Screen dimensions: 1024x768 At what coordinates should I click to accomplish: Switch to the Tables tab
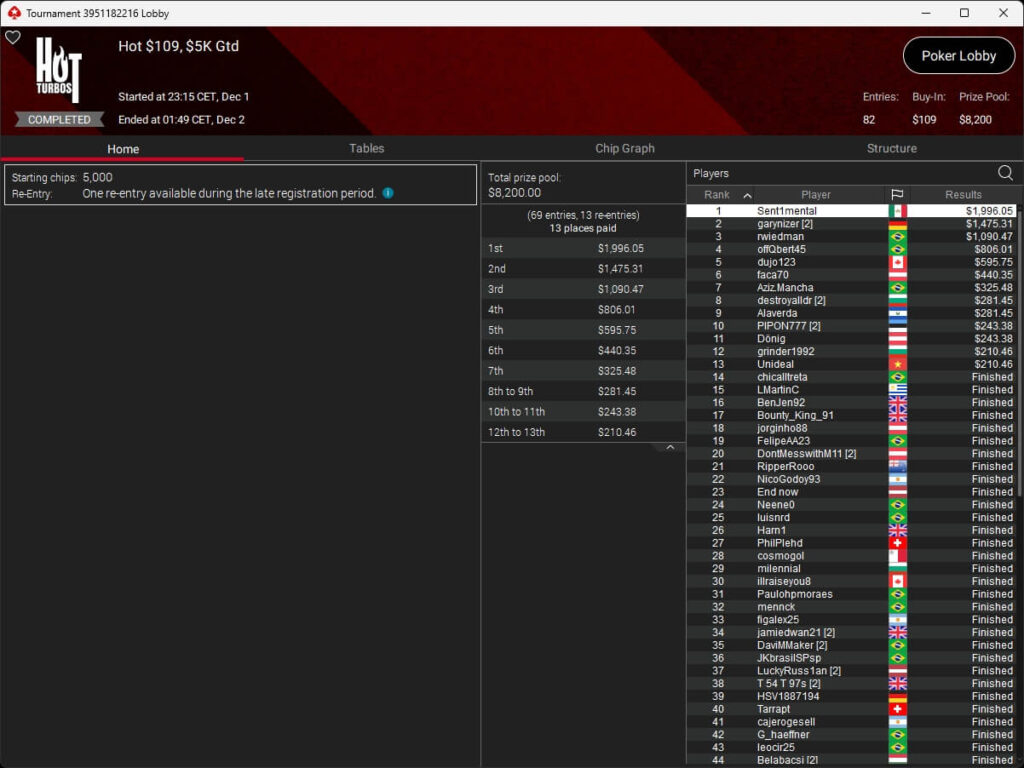(366, 148)
